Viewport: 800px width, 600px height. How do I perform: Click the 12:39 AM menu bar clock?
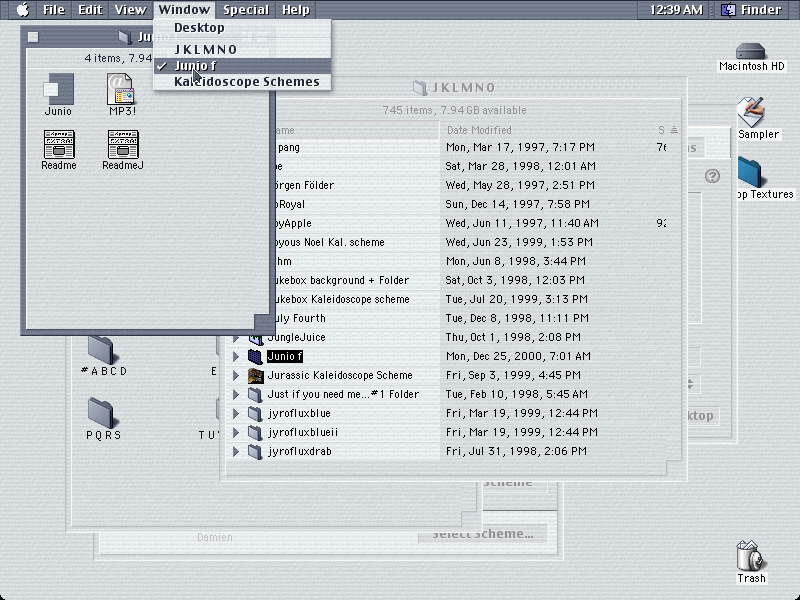pyautogui.click(x=676, y=10)
